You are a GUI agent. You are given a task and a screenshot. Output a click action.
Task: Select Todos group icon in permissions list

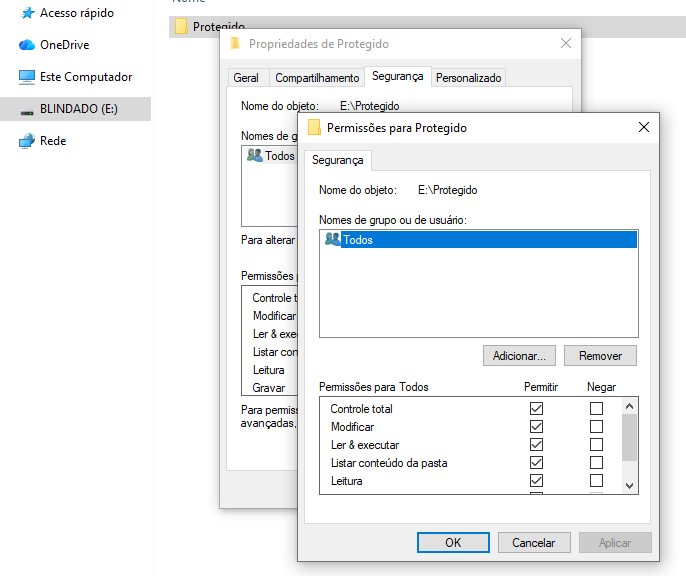tap(333, 239)
